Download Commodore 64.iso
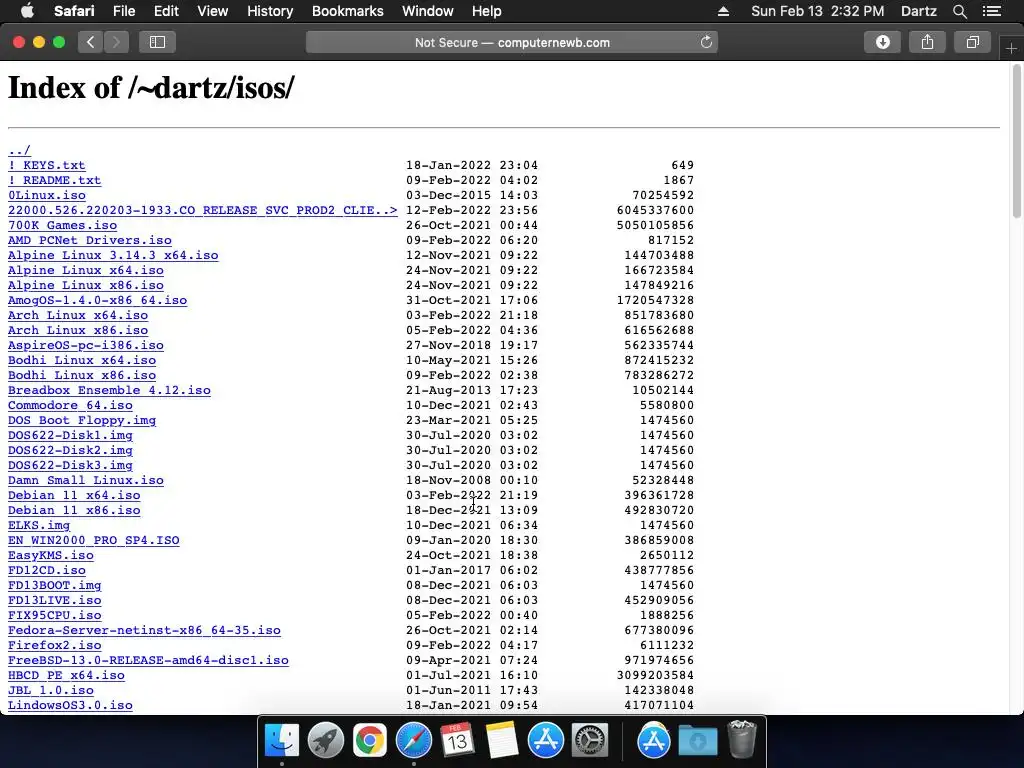1024x768 pixels. click(x=70, y=406)
